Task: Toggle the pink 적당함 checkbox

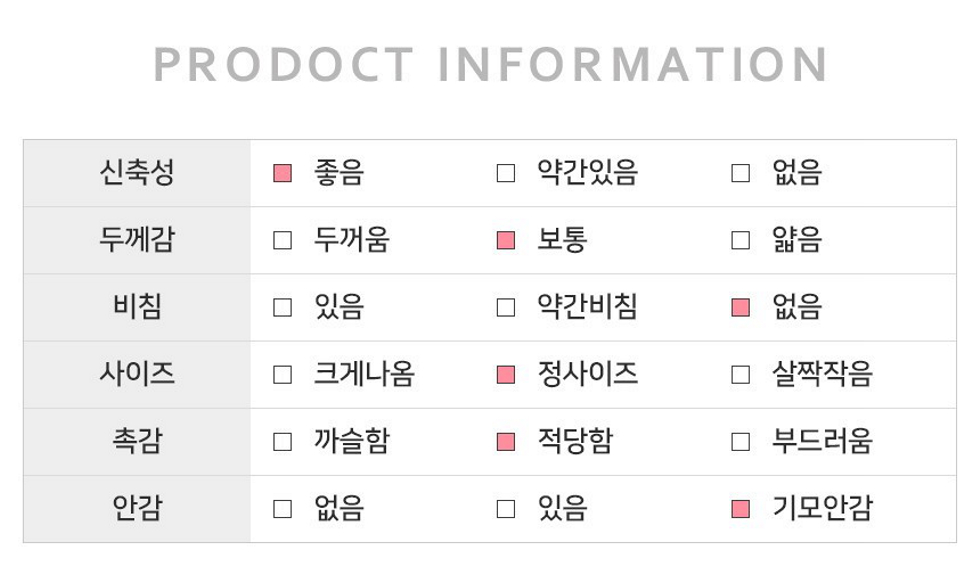Action: [506, 442]
